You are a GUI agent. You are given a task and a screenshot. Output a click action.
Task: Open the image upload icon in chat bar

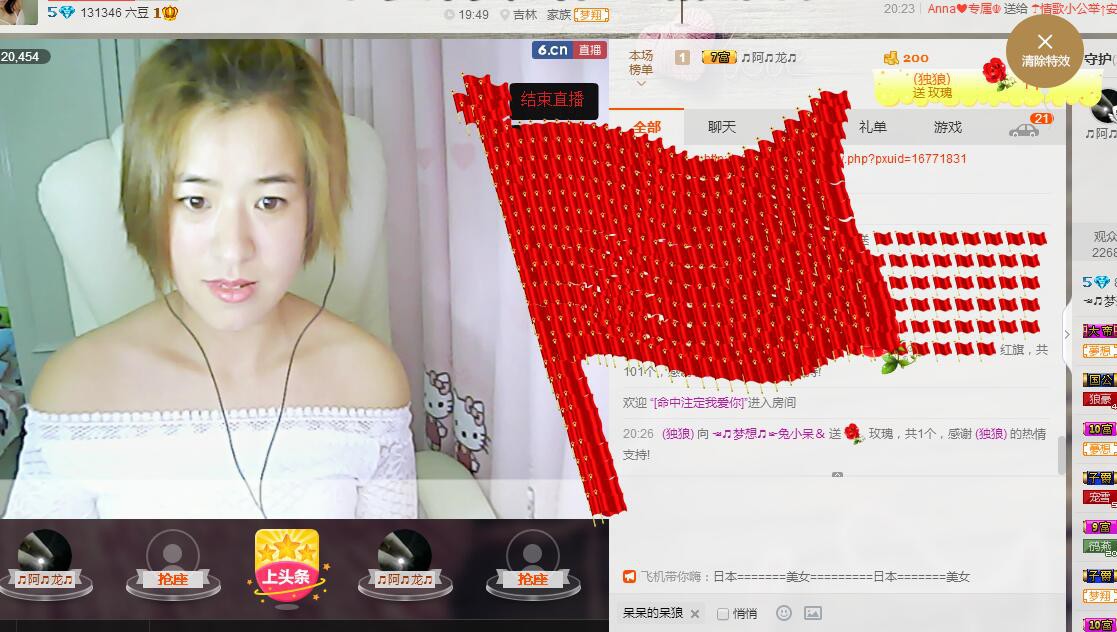click(x=813, y=613)
